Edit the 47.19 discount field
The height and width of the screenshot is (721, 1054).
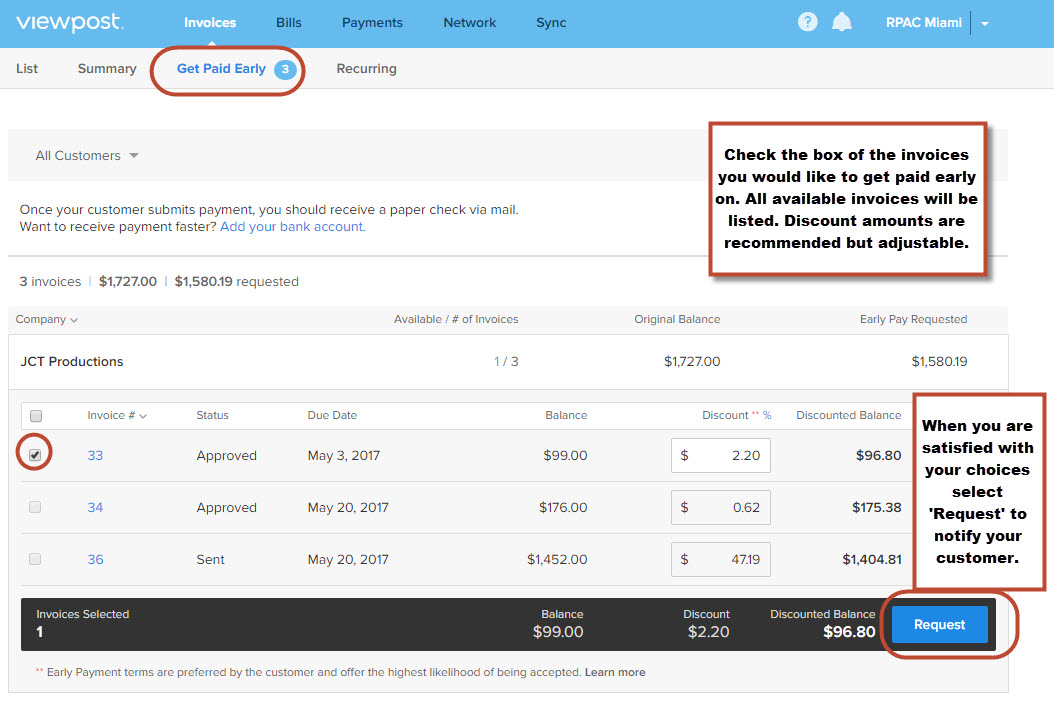click(x=721, y=559)
